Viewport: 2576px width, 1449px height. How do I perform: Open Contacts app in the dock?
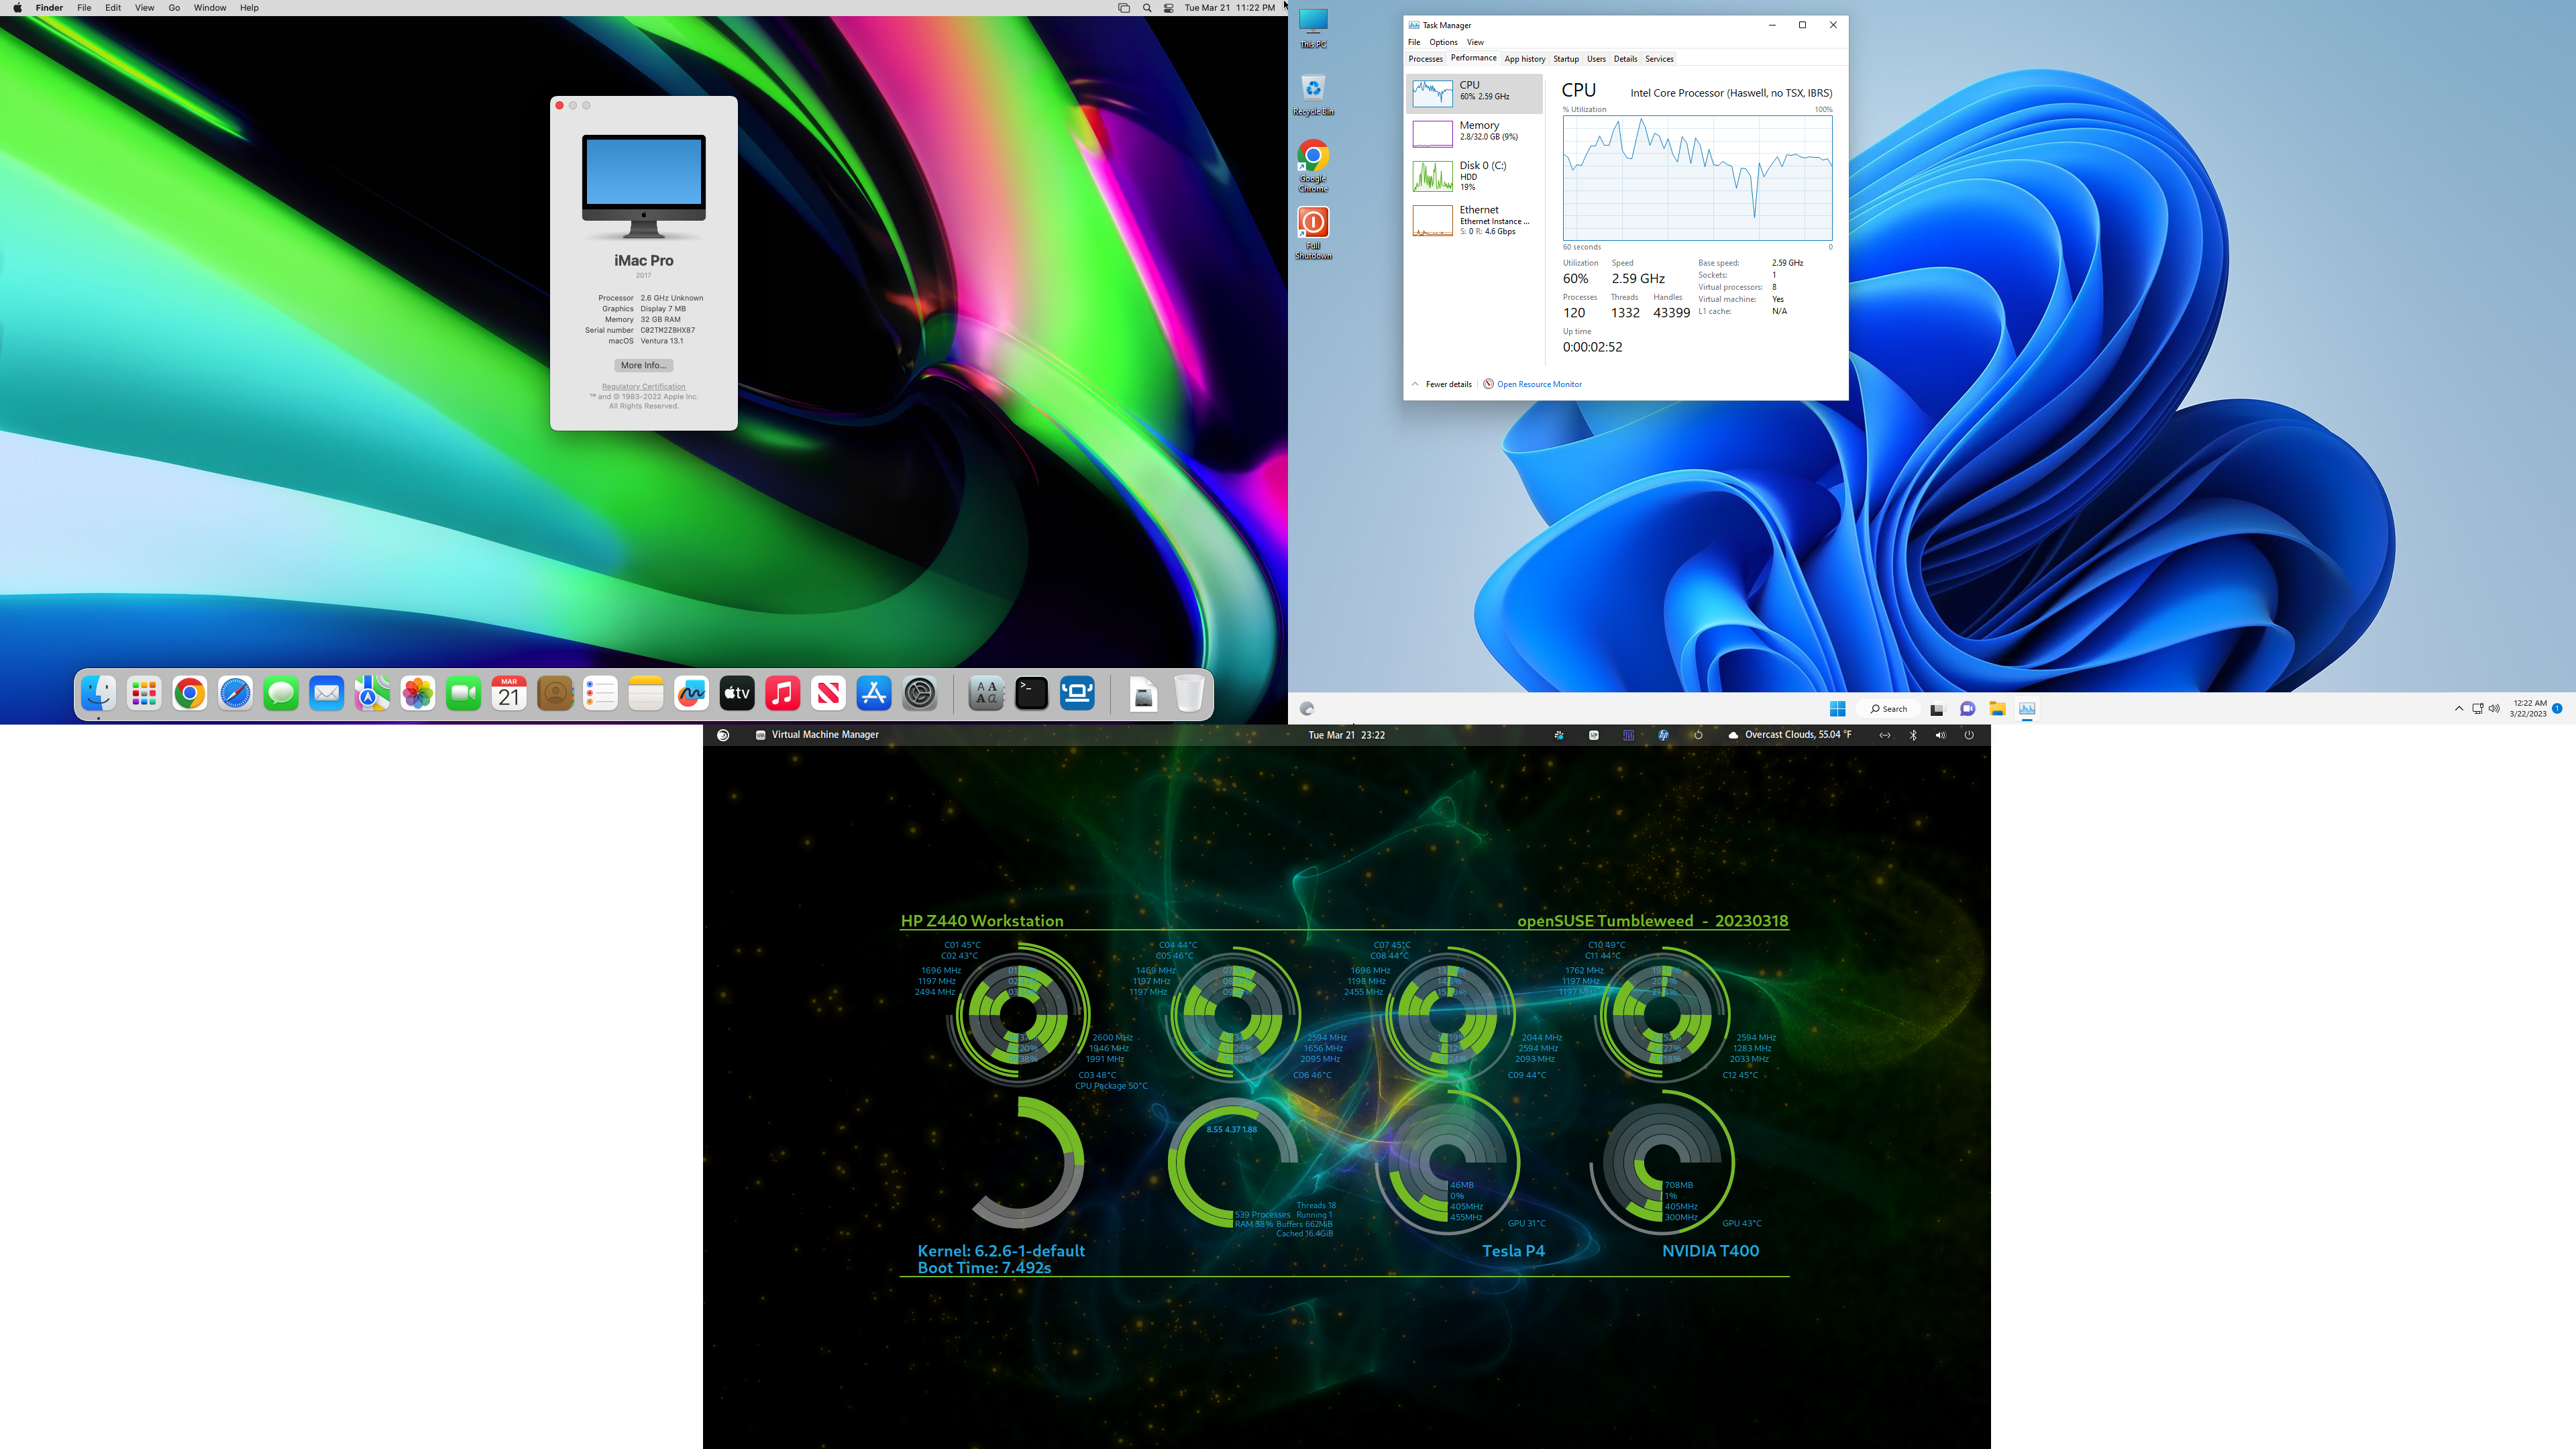pyautogui.click(x=555, y=693)
